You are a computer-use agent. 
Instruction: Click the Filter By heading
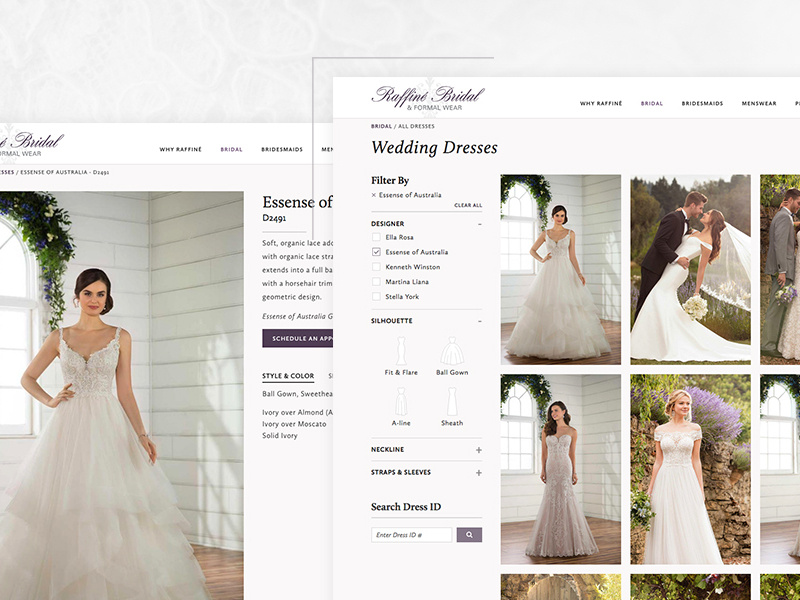[x=390, y=180]
